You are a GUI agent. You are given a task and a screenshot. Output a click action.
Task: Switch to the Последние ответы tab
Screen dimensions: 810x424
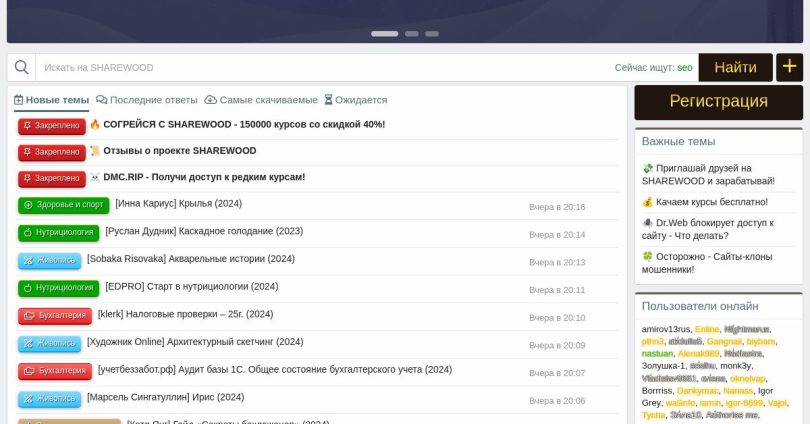[147, 100]
